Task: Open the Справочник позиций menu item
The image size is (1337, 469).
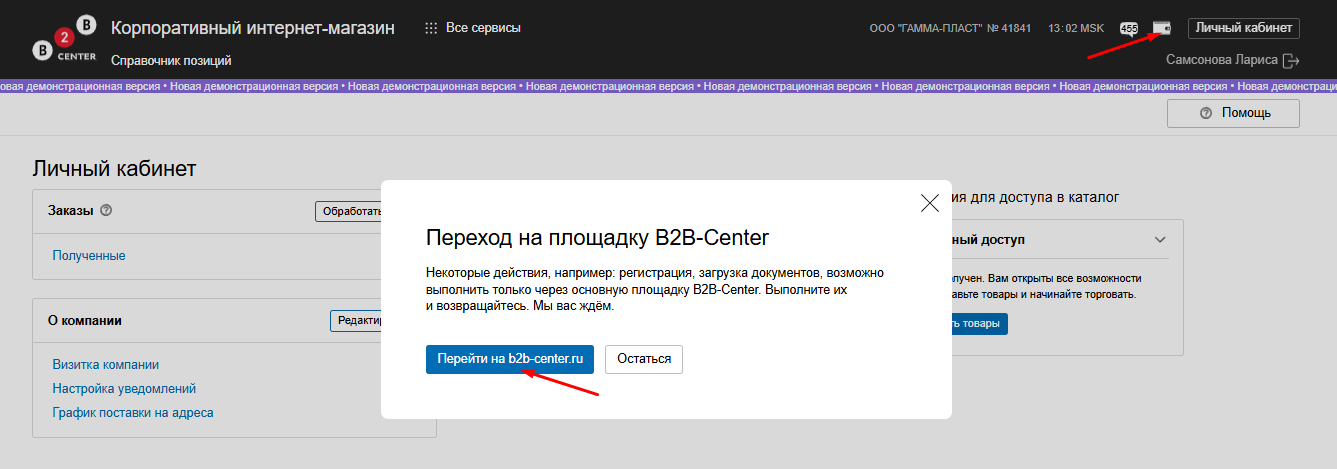Action: tap(171, 61)
